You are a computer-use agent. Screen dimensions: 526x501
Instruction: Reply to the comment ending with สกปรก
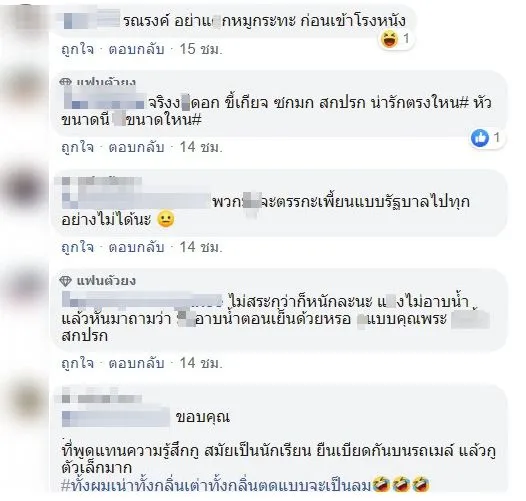(136, 363)
